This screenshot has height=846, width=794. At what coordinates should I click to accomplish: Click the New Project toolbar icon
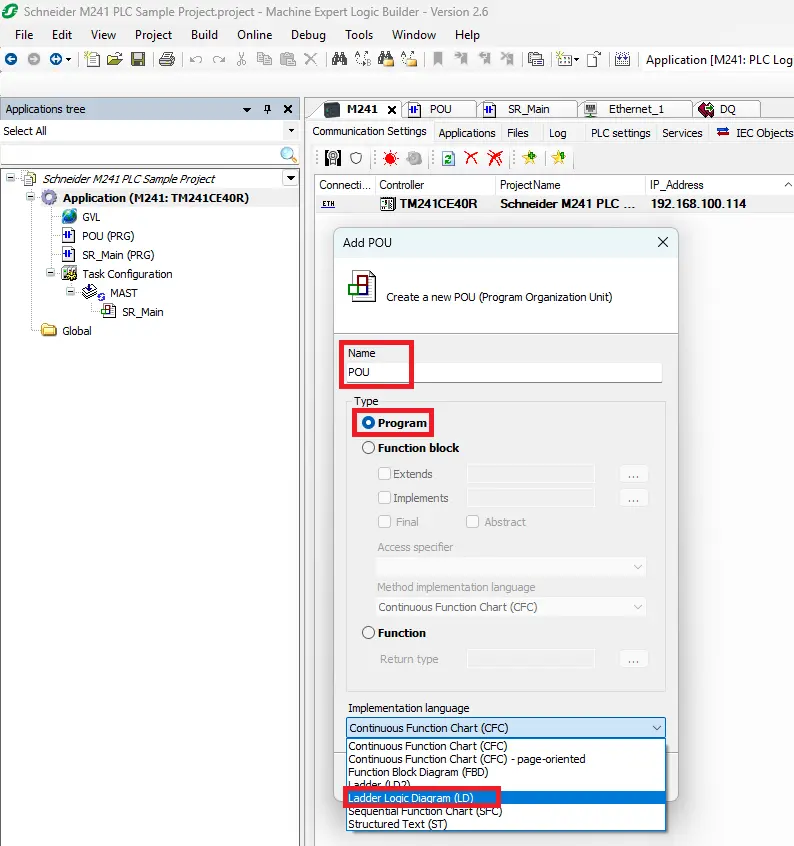92,59
